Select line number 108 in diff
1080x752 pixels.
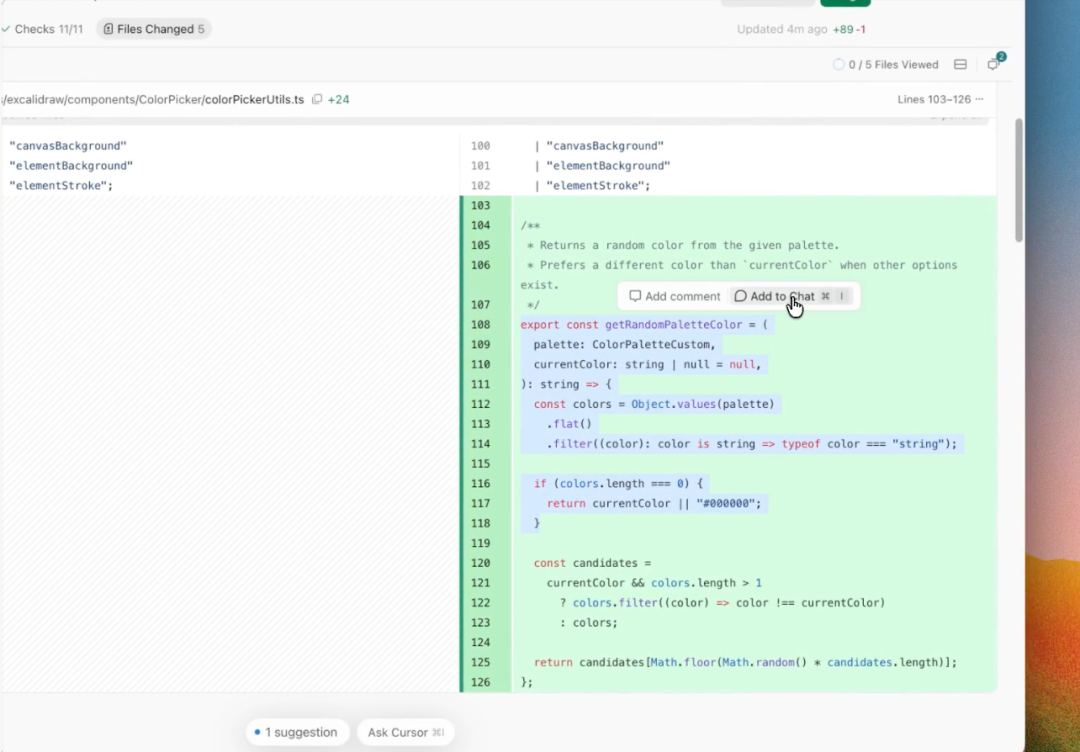pyautogui.click(x=480, y=324)
